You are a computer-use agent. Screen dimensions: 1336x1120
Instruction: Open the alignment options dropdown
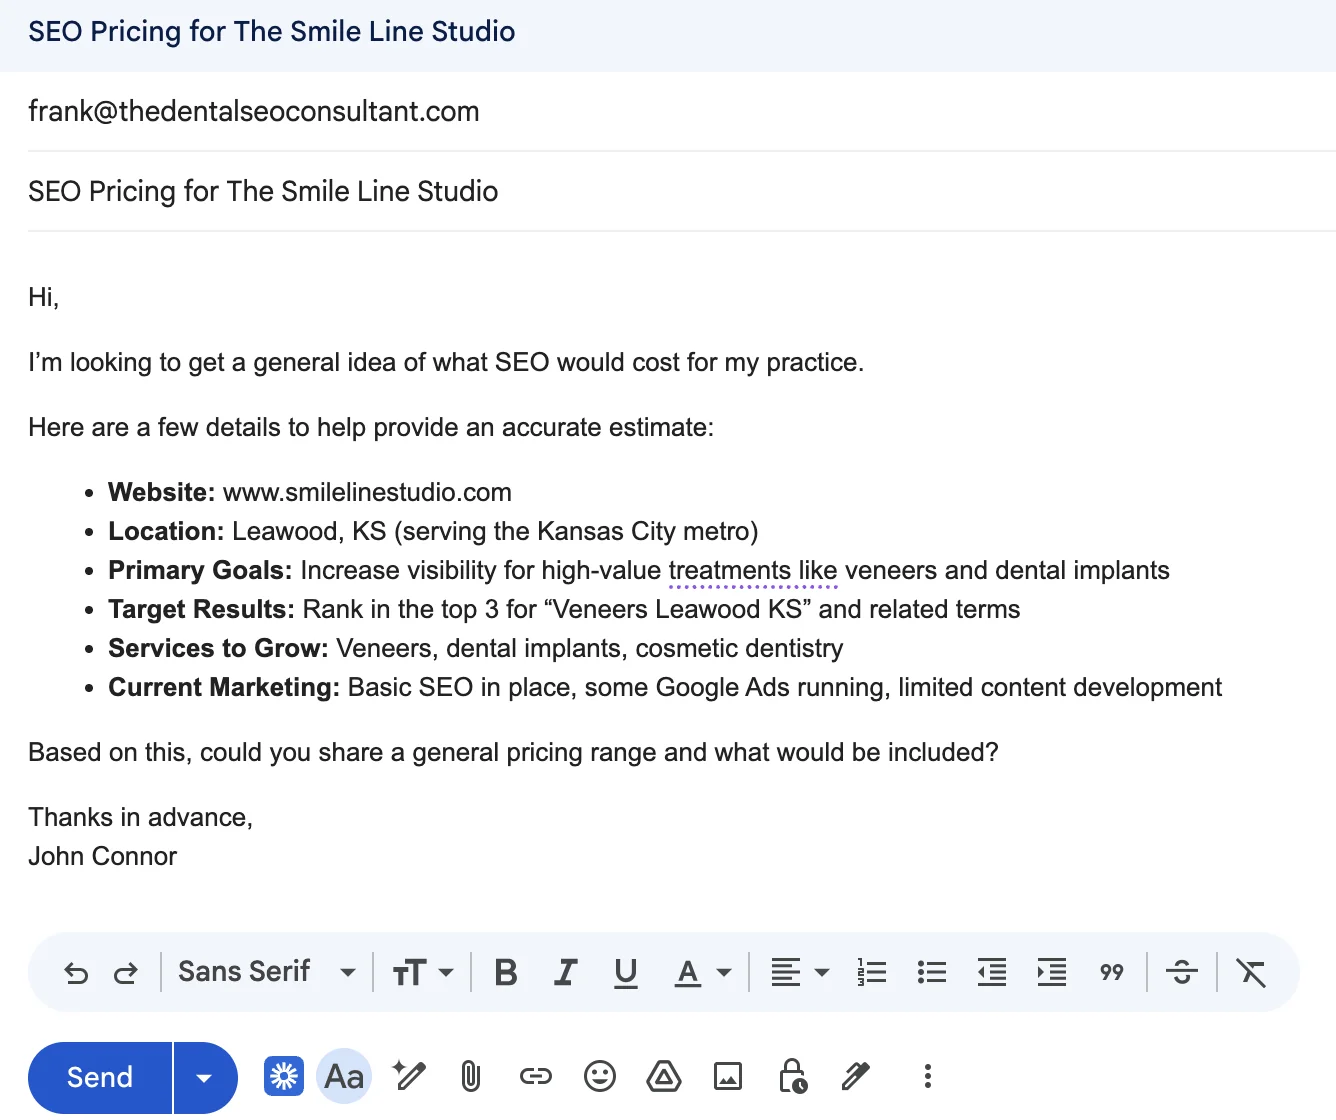798,971
